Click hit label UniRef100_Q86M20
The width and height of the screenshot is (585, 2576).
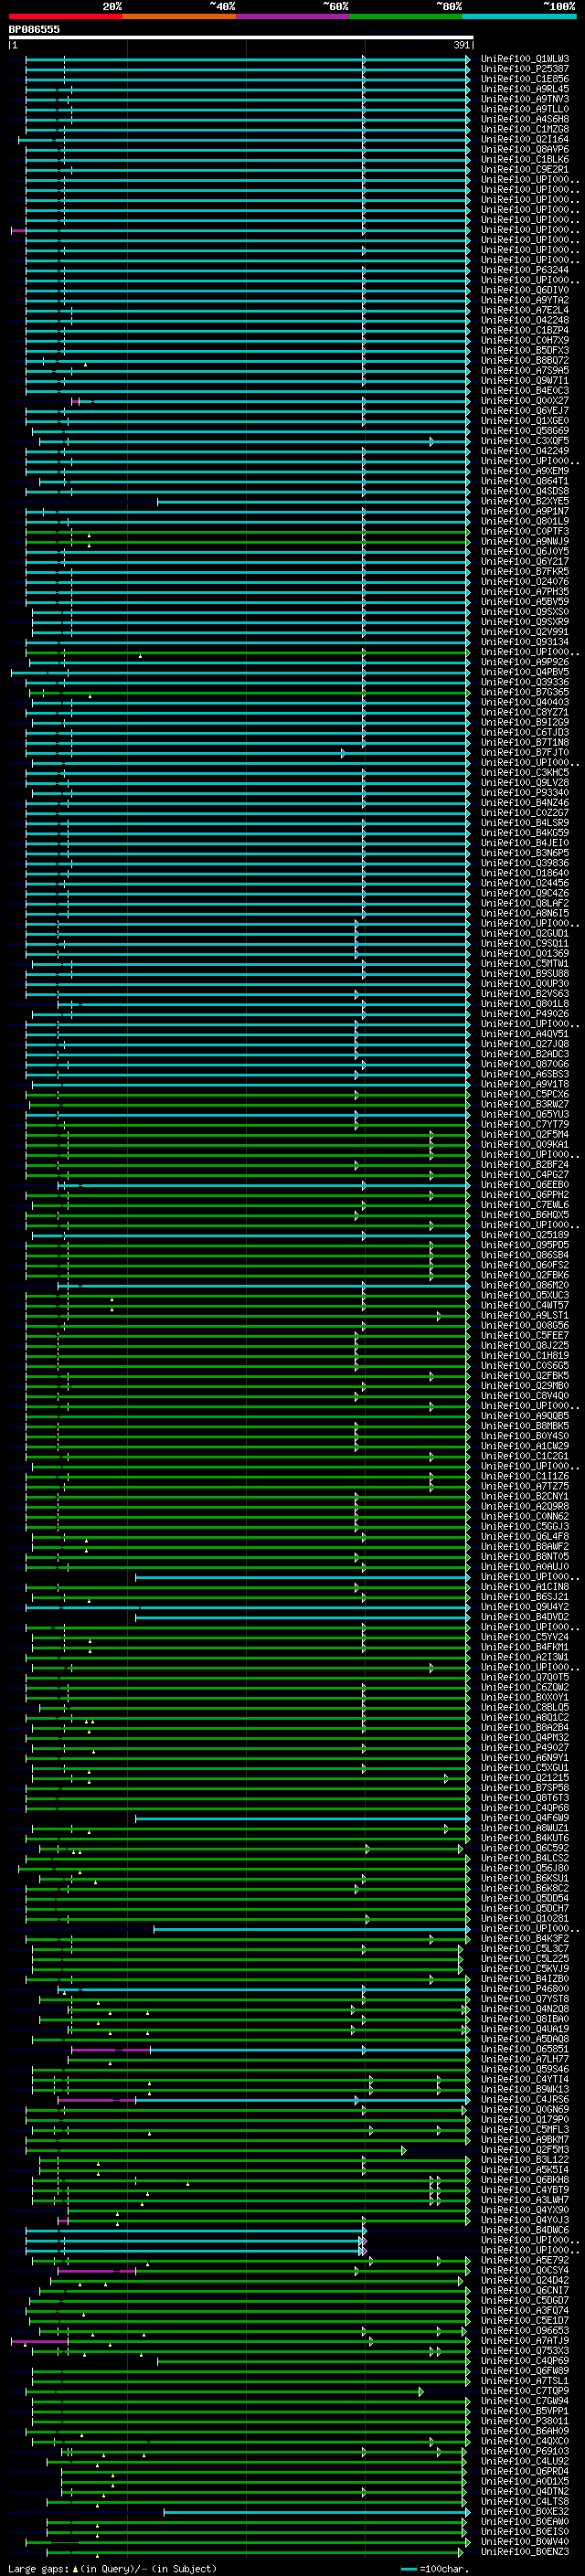(x=524, y=1285)
